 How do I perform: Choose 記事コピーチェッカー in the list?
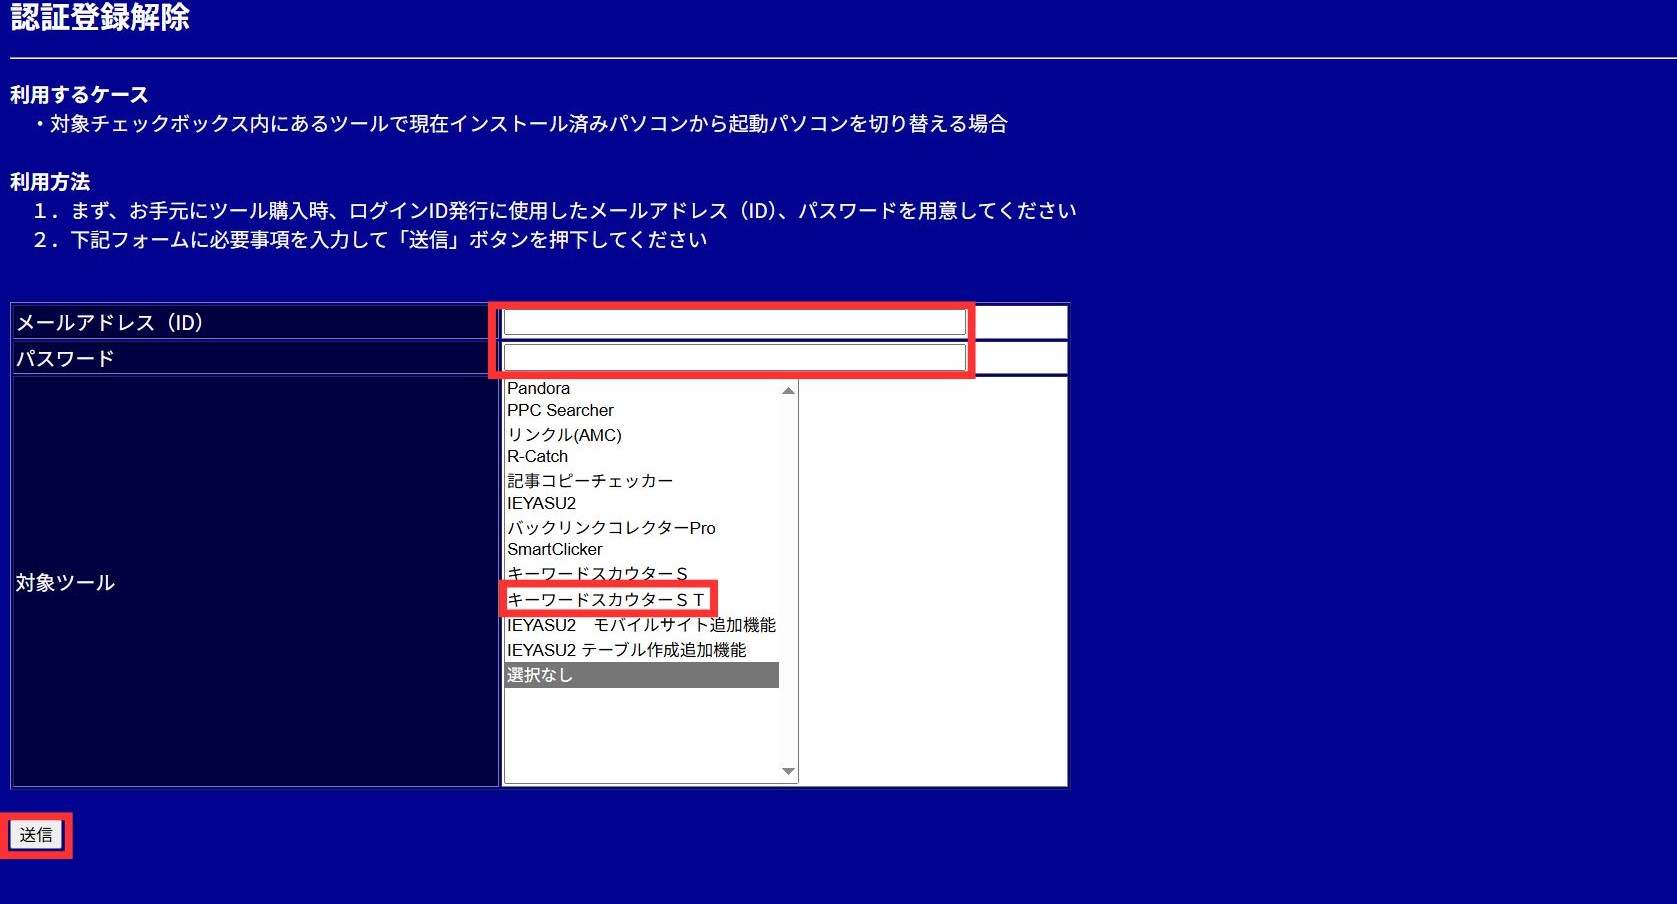(x=589, y=480)
